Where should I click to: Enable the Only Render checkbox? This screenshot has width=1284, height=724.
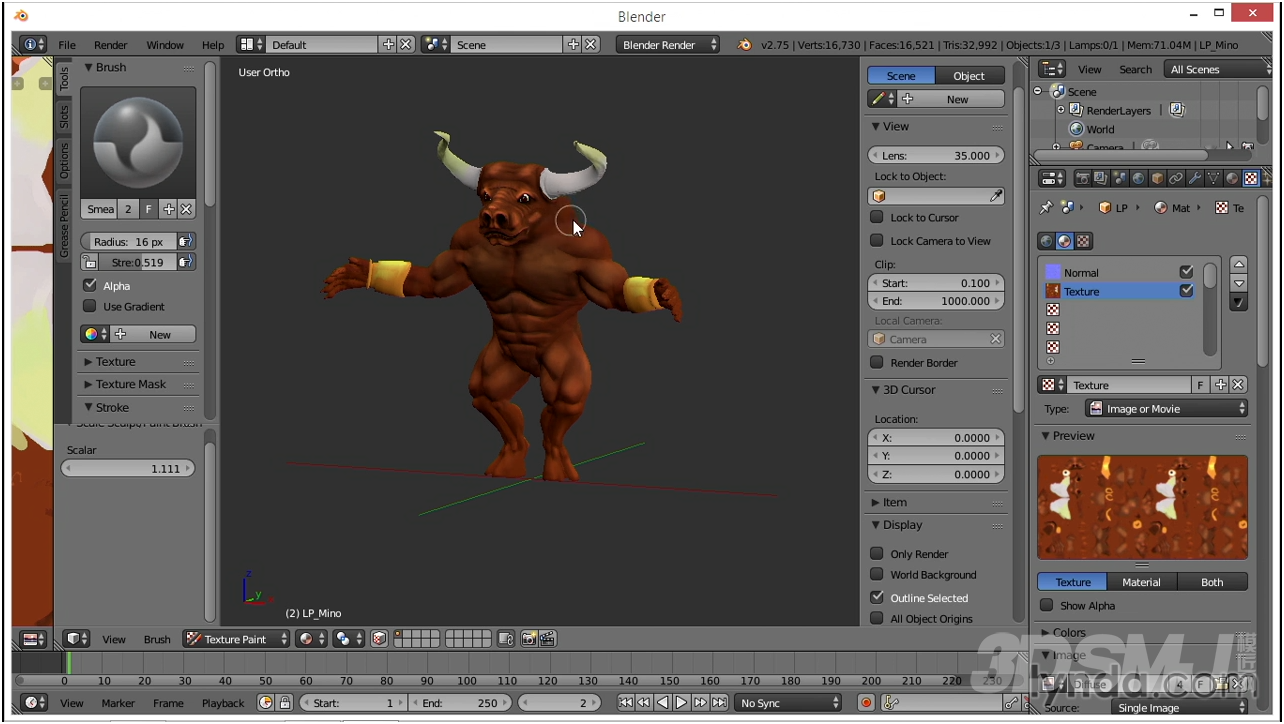click(x=877, y=553)
